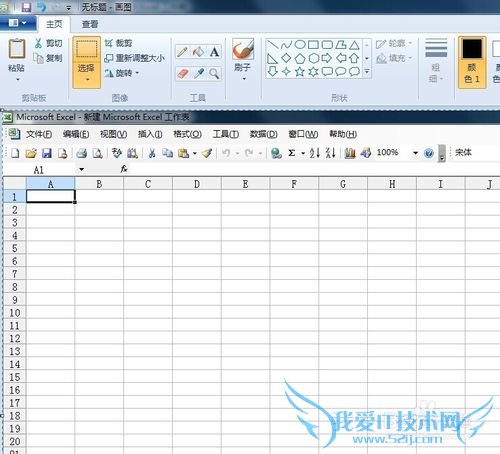Screen dimensions: 500x454
Task: Click the Open folder icon in Excel toolbar
Action: pyautogui.click(x=31, y=153)
